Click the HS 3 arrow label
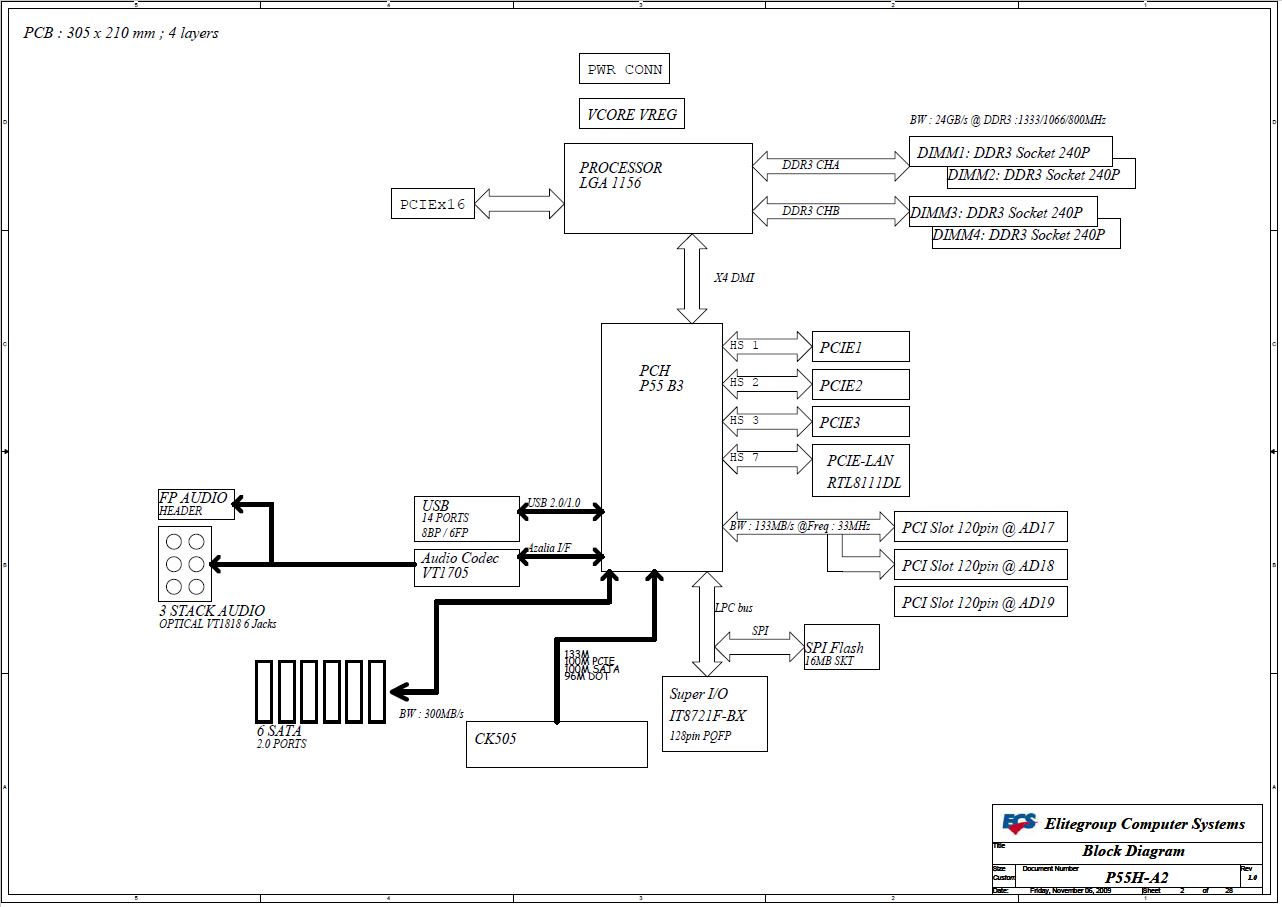The height and width of the screenshot is (907, 1282). 744,420
